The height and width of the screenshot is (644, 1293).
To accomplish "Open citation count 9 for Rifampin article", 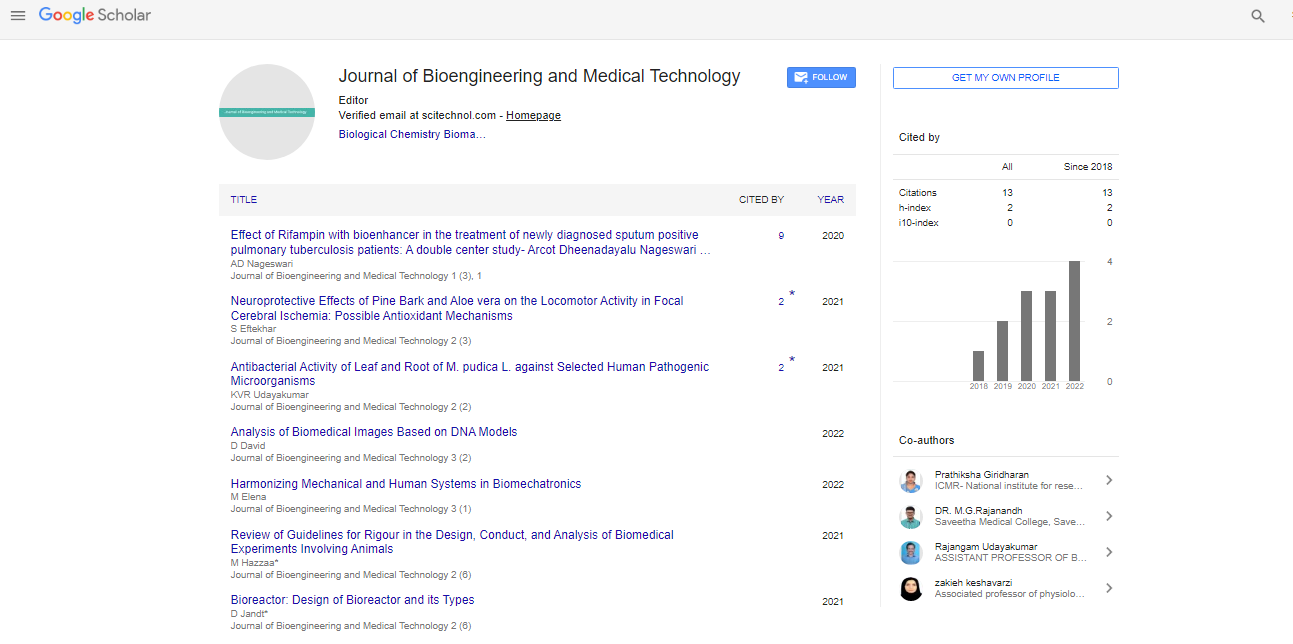I will 781,236.
